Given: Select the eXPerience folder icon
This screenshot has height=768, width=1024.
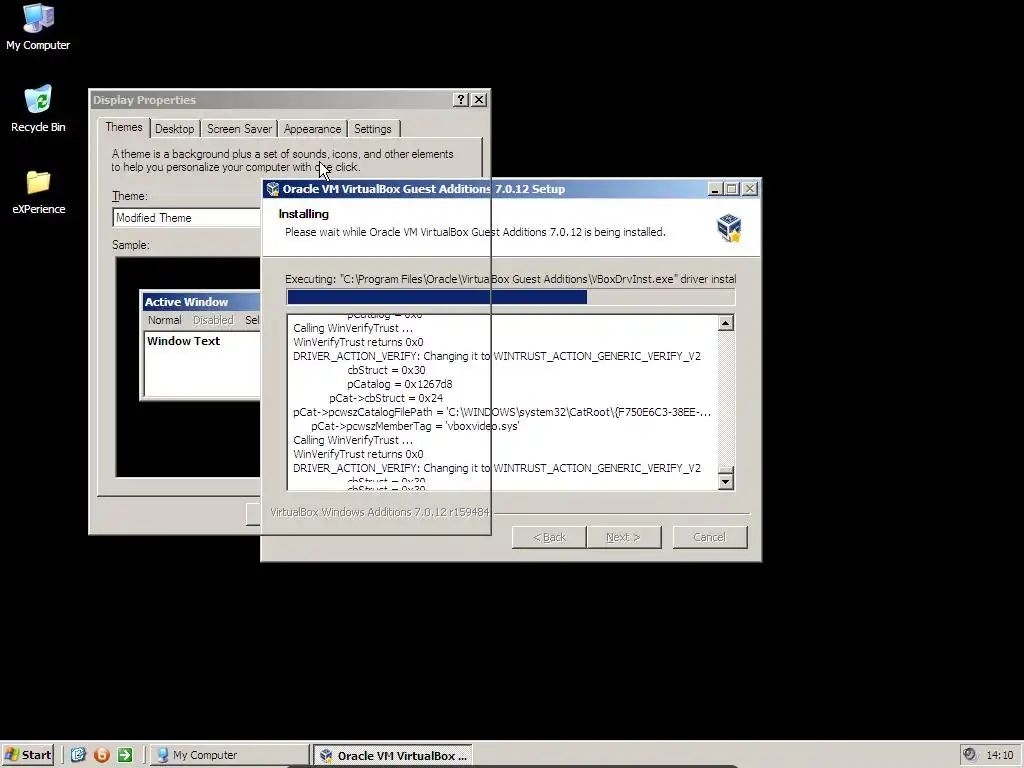Looking at the screenshot, I should click(38, 192).
